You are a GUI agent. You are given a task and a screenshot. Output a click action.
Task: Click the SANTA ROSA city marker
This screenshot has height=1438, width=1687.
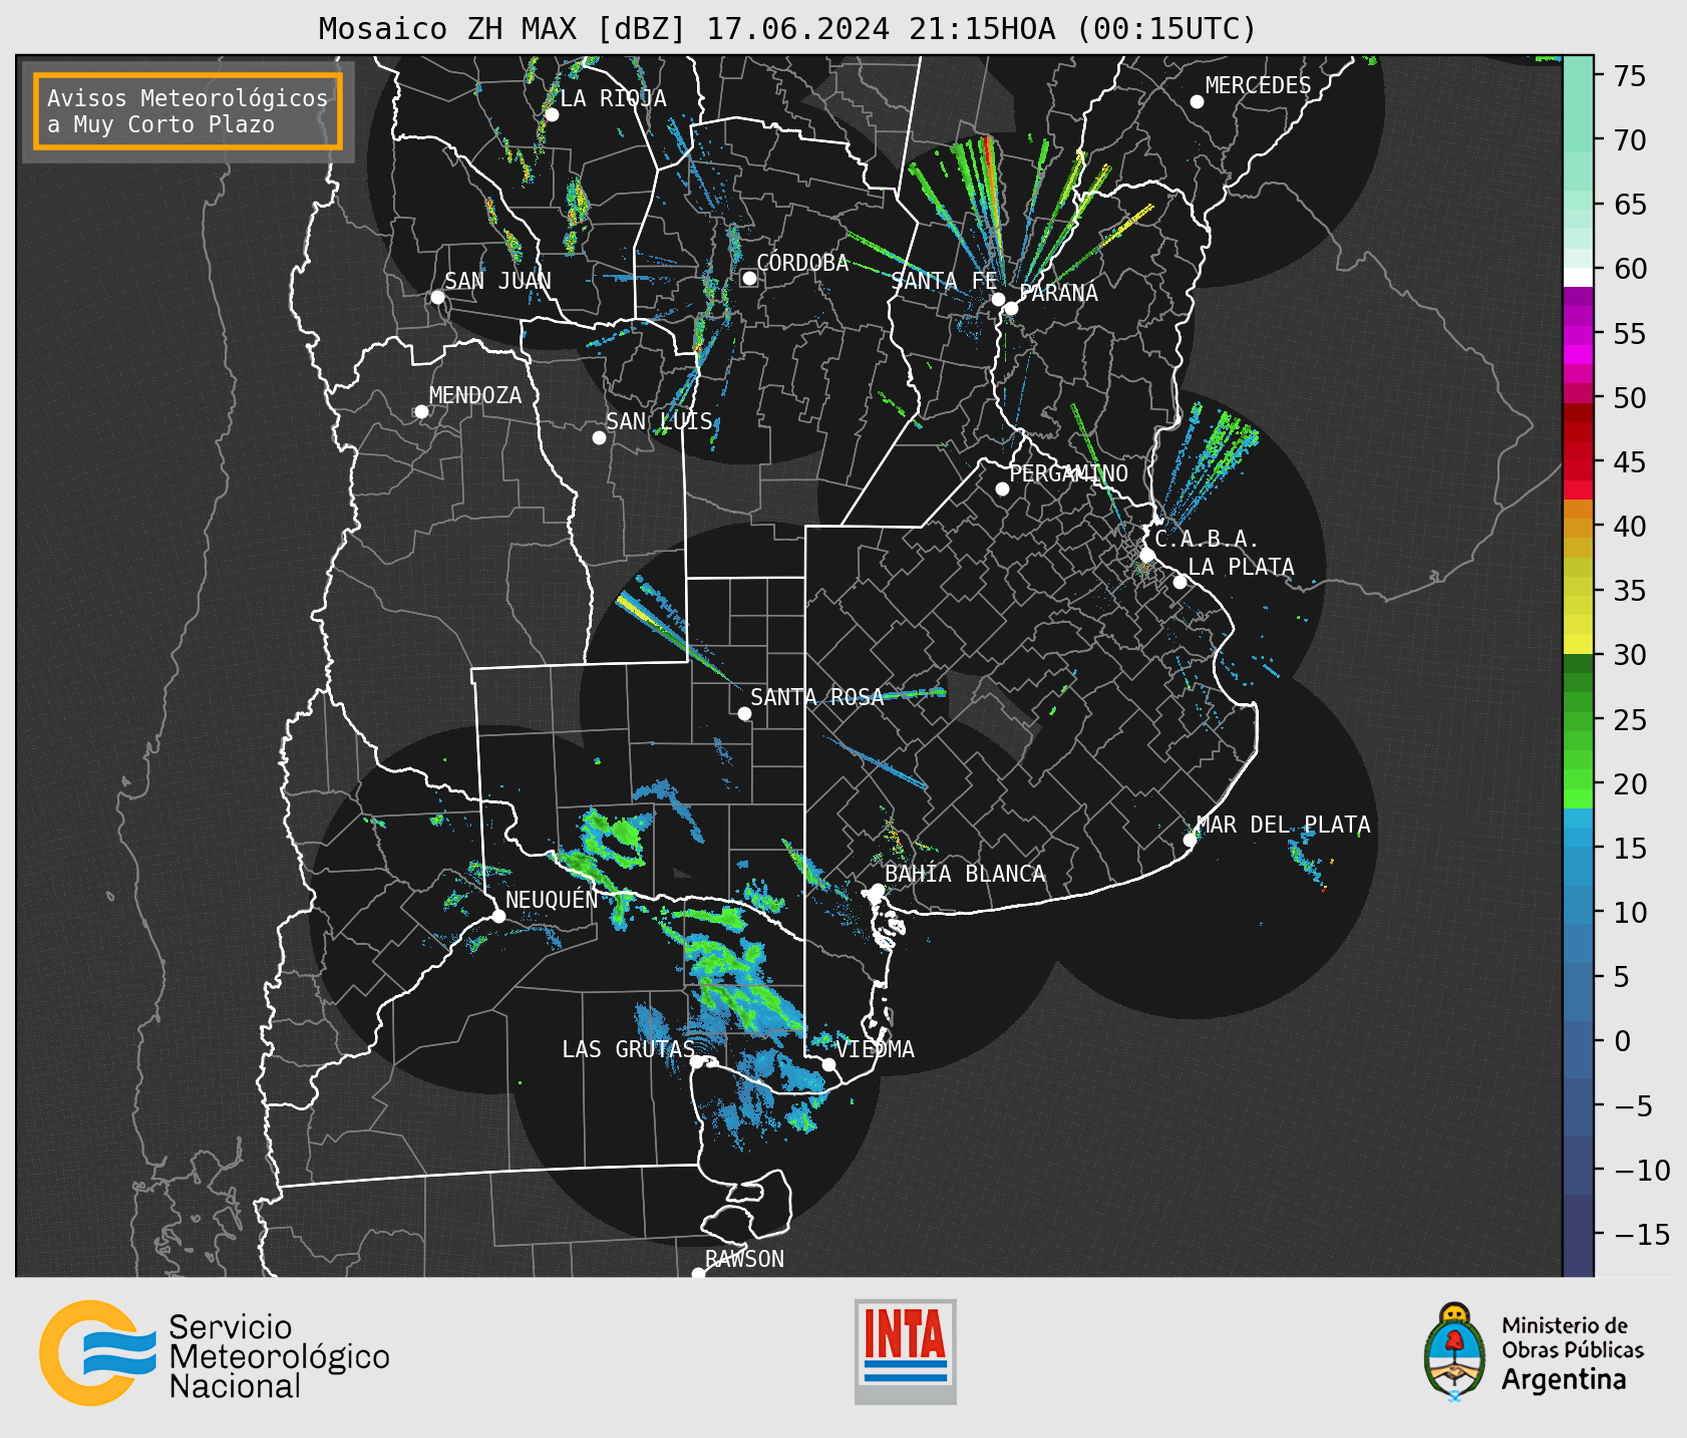pyautogui.click(x=744, y=713)
